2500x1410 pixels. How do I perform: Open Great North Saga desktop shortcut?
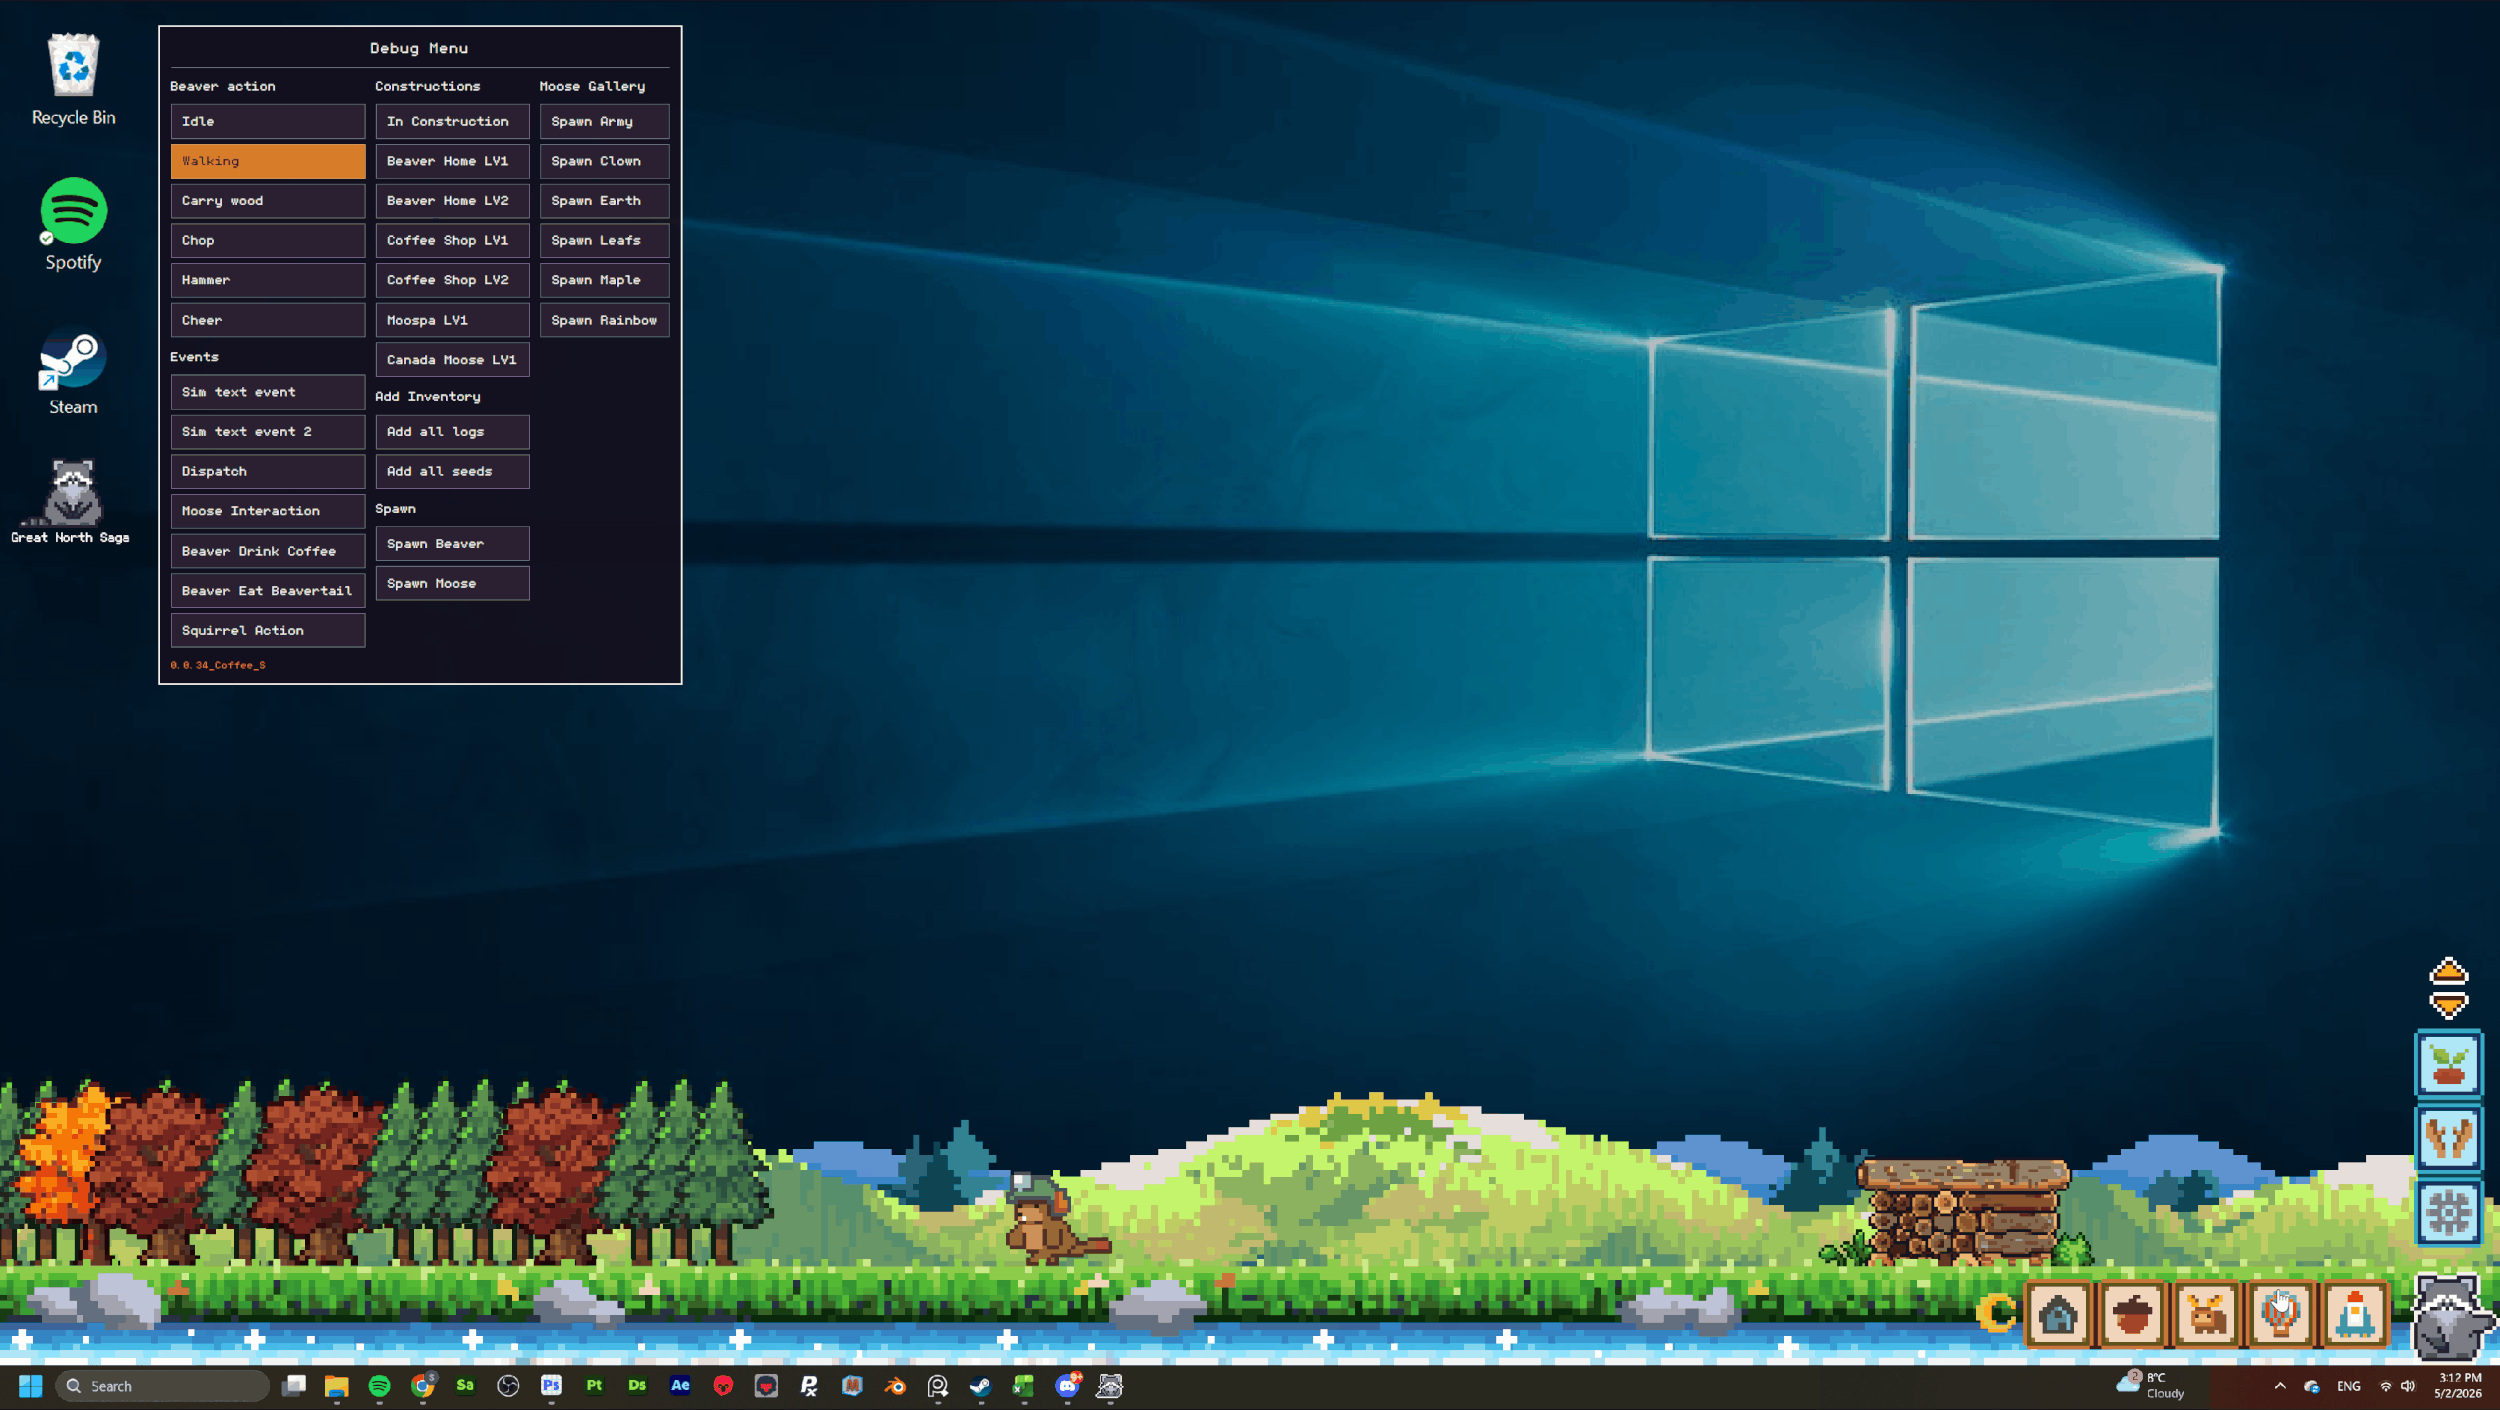tap(71, 501)
